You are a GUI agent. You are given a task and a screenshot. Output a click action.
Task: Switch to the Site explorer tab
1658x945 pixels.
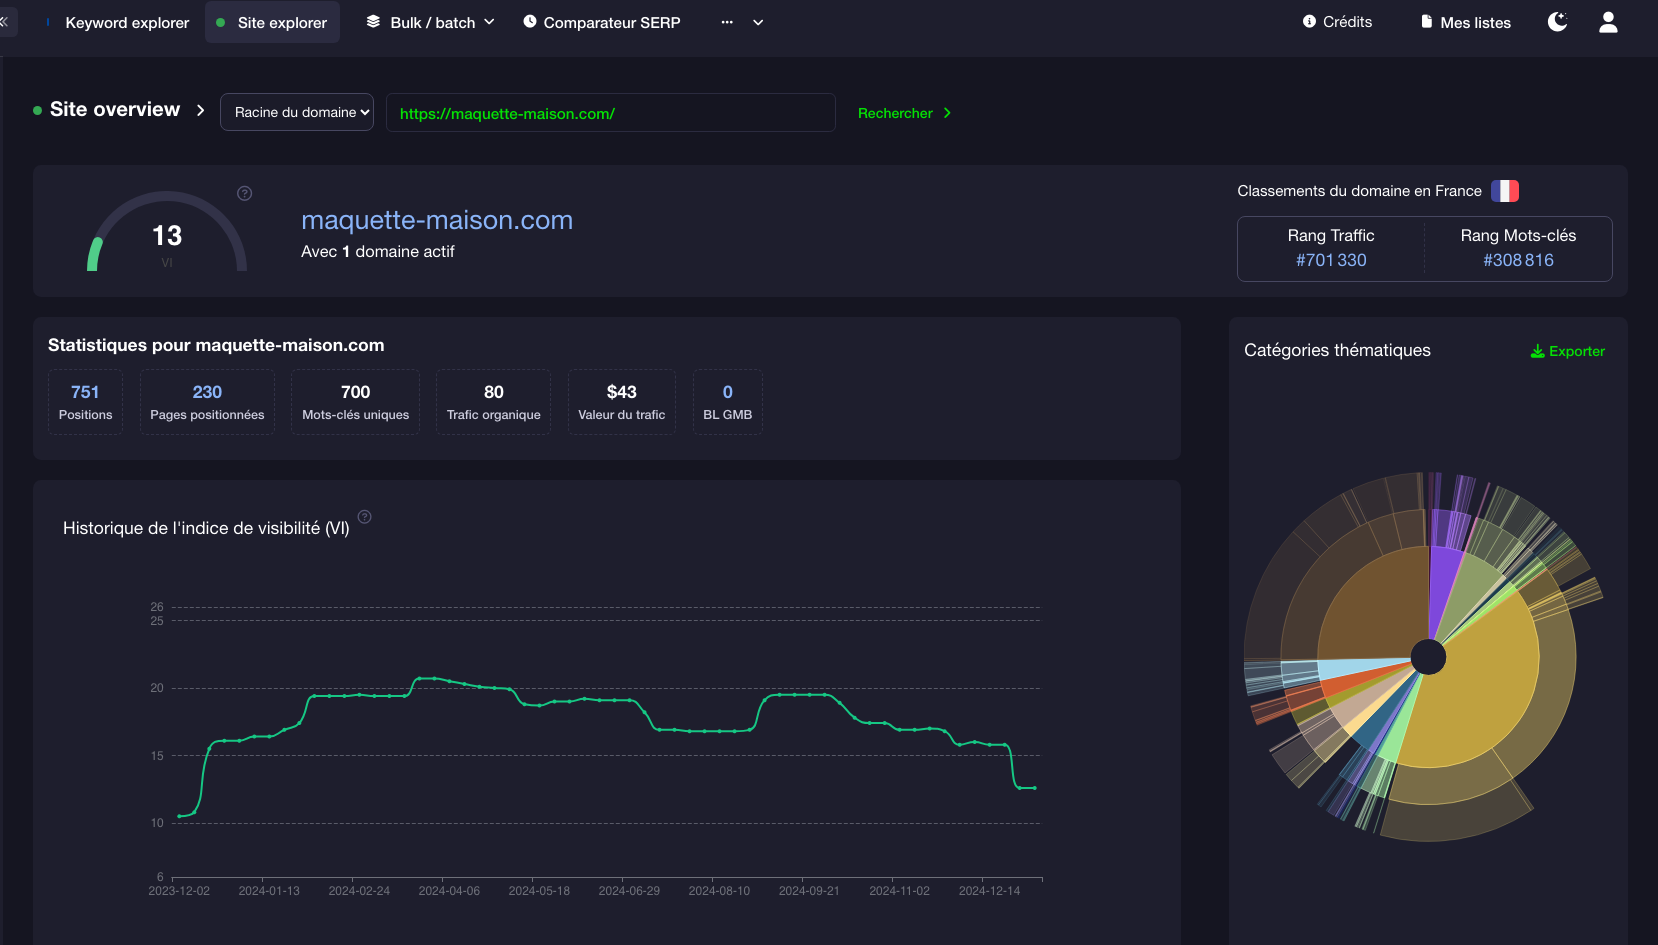[x=272, y=22]
